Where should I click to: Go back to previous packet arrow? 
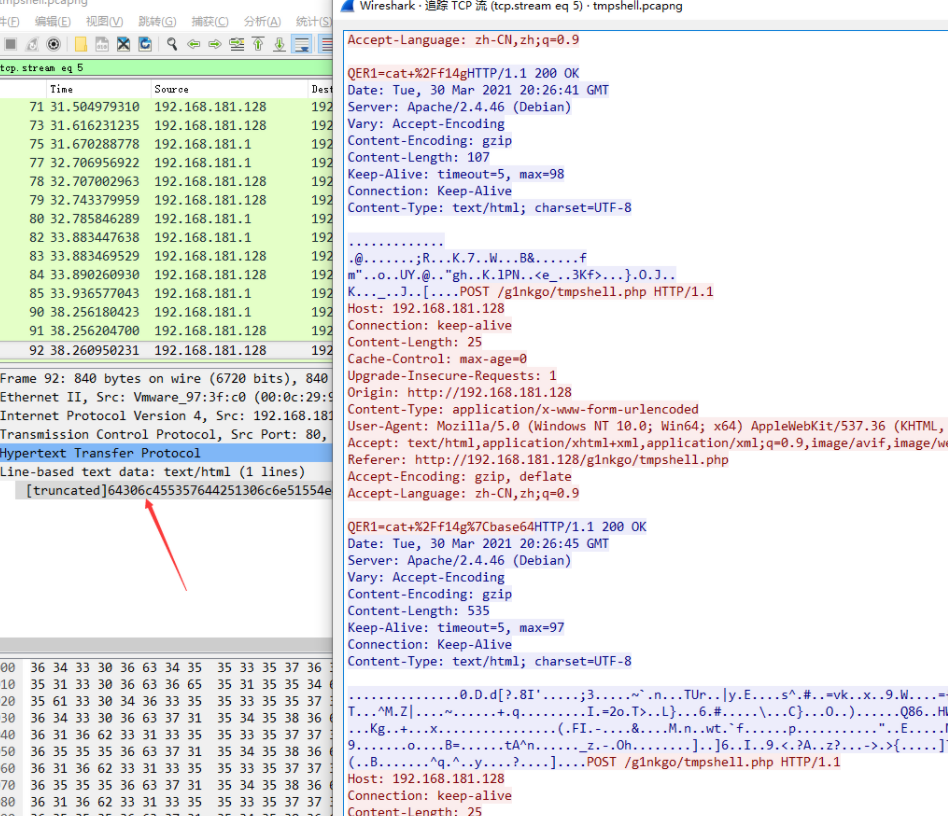[193, 44]
